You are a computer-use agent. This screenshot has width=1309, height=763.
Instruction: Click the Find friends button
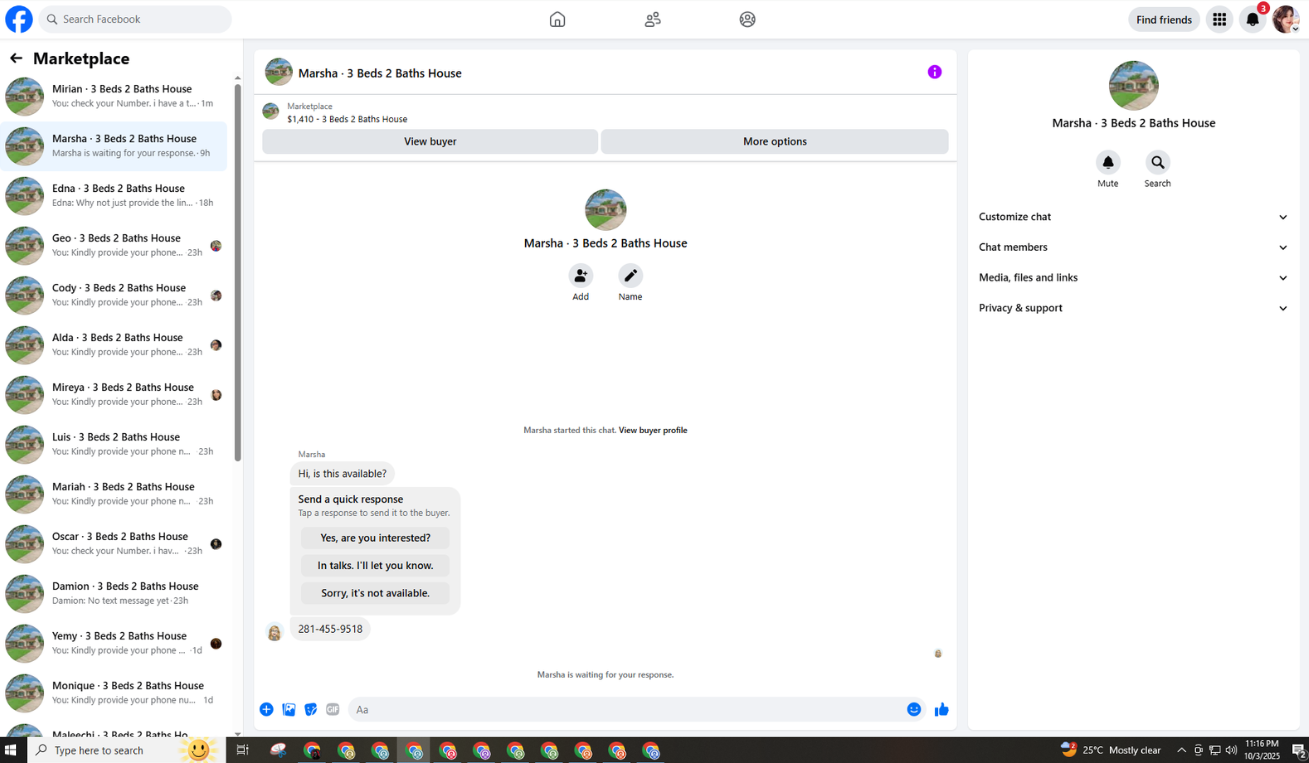1164,19
